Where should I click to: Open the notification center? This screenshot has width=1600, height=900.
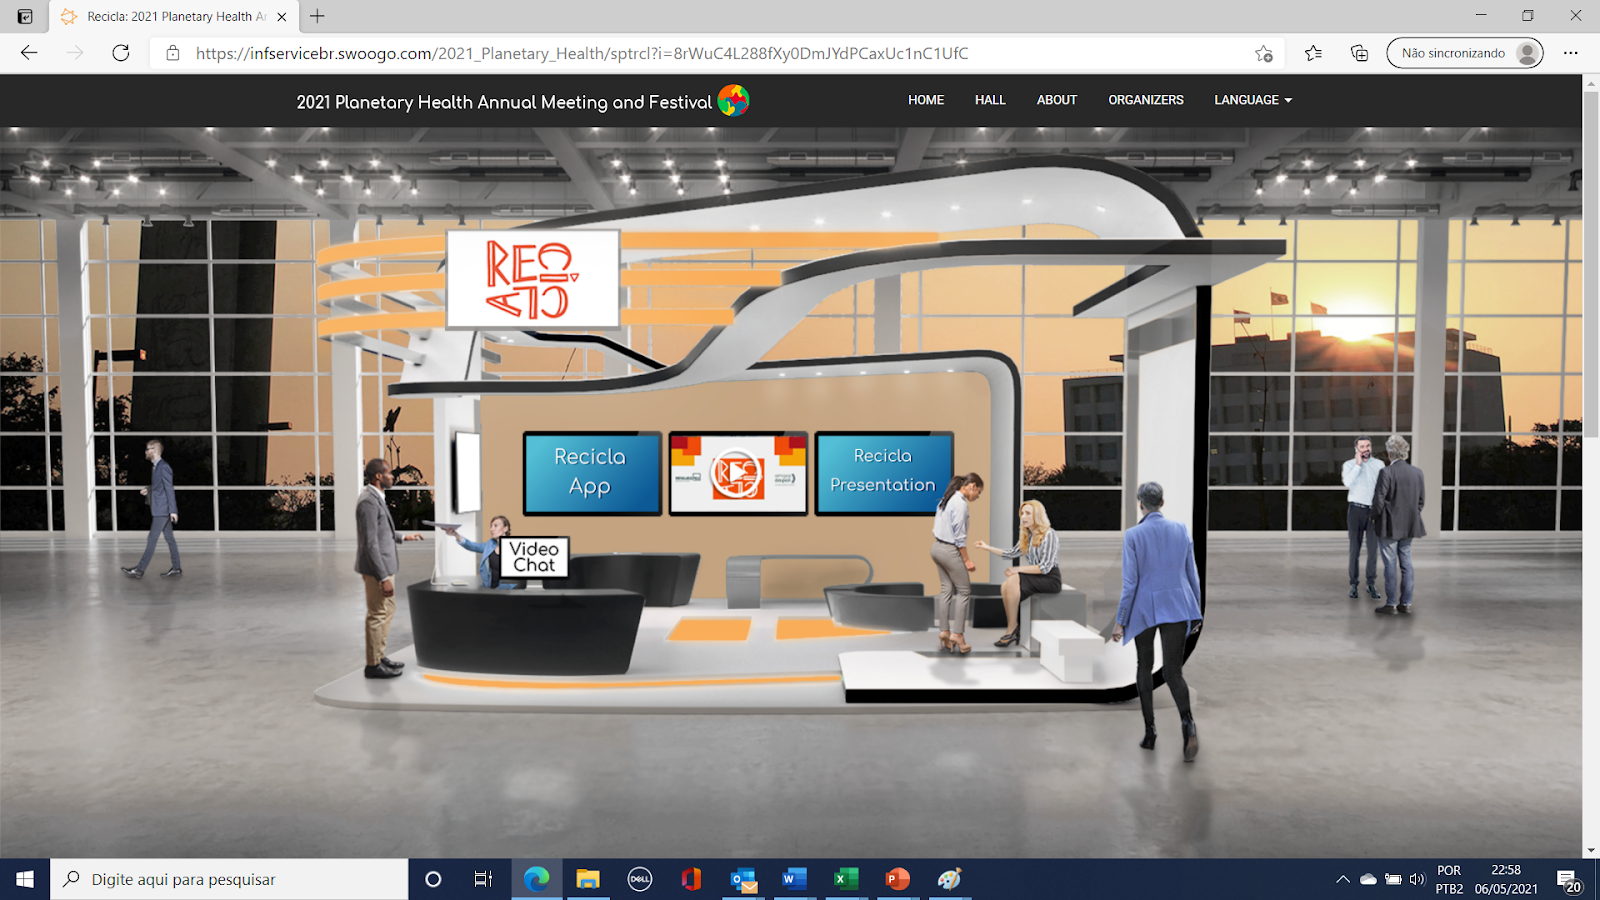[x=1569, y=880]
